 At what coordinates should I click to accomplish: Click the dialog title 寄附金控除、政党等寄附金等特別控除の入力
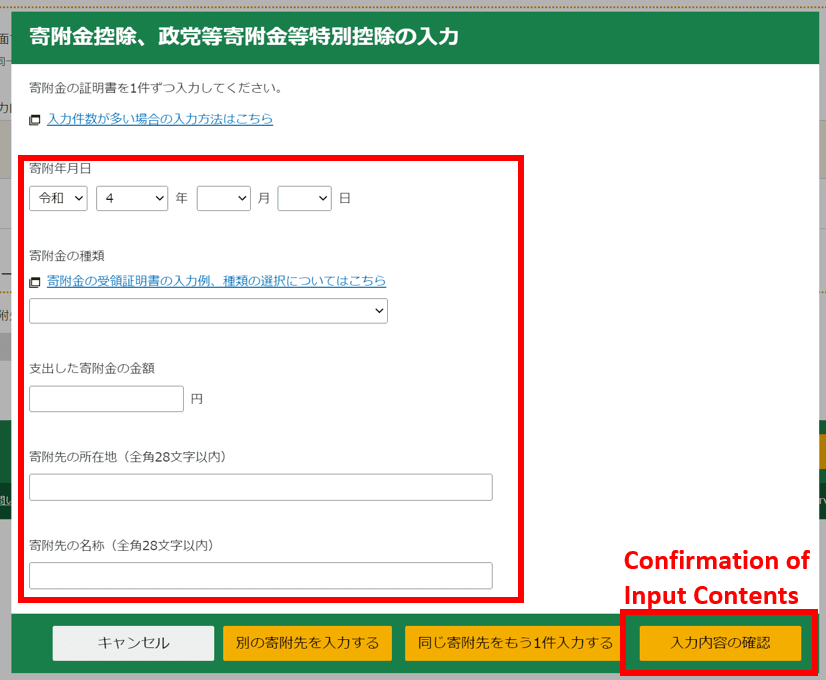point(244,37)
